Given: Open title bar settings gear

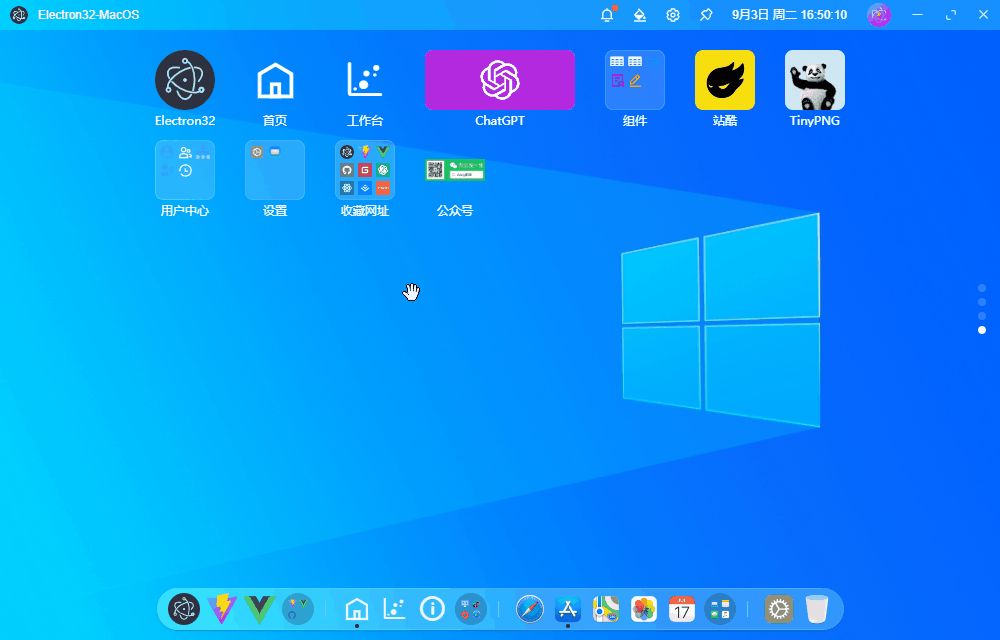Looking at the screenshot, I should click(673, 15).
